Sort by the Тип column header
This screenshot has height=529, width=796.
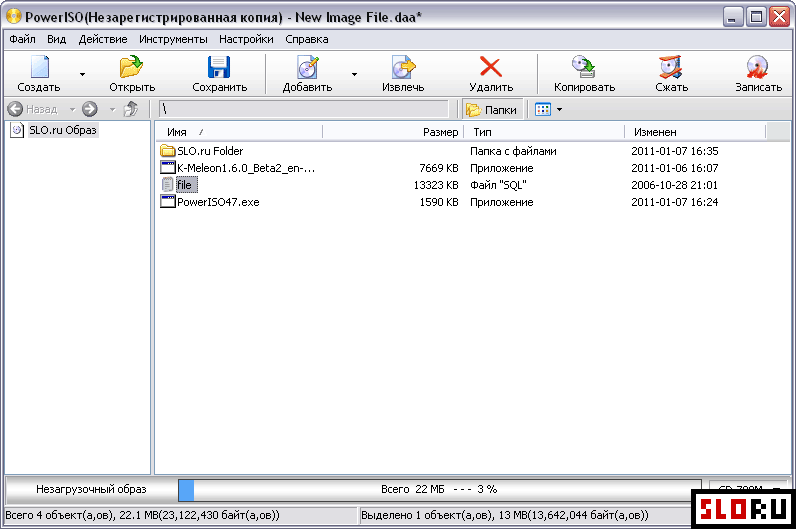click(544, 132)
